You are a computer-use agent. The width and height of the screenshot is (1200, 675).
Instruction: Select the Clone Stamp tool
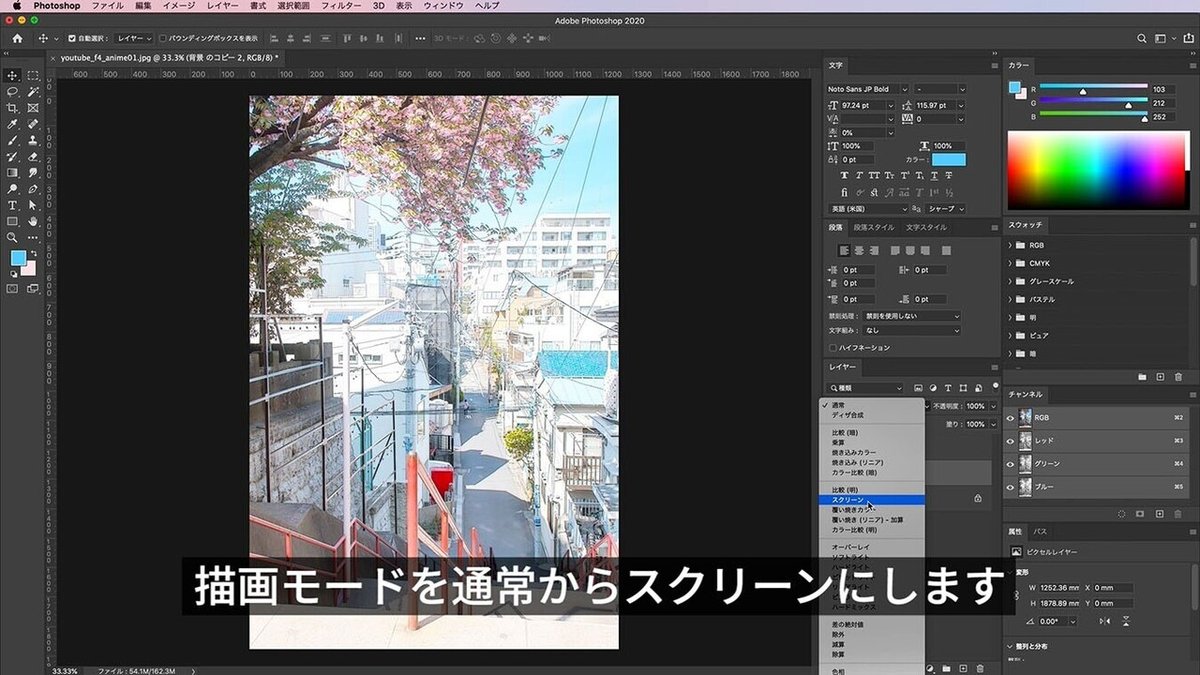pyautogui.click(x=33, y=140)
